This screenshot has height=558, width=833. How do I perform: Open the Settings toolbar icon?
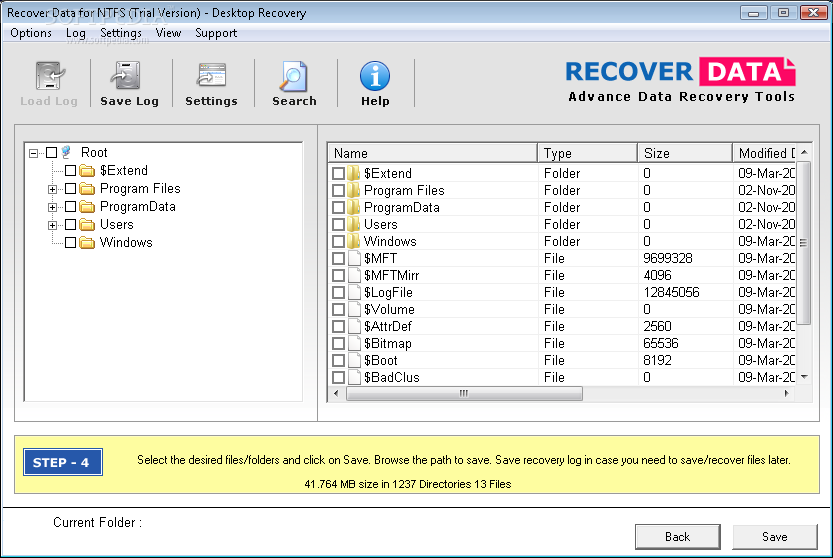tap(211, 76)
